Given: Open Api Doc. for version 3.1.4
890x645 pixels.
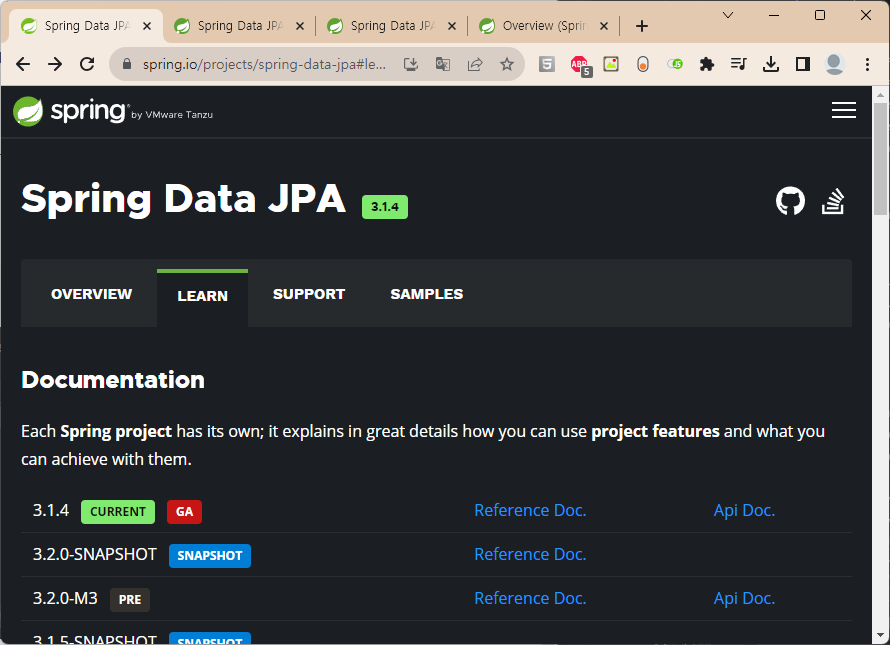Looking at the screenshot, I should (744, 510).
